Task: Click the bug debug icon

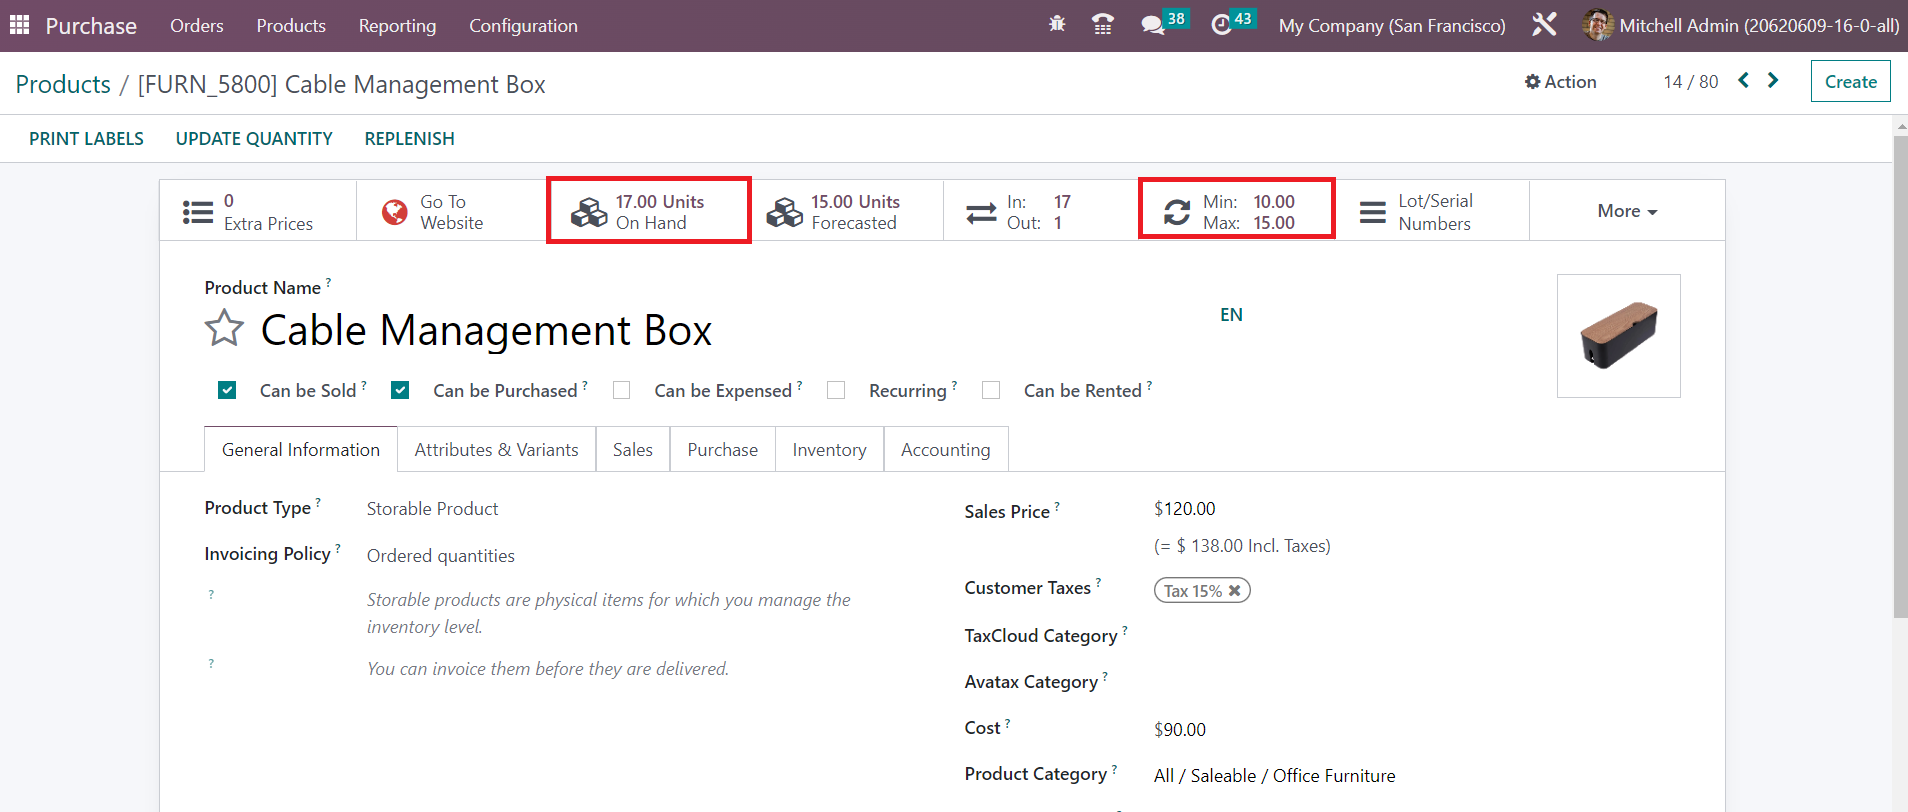Action: [1057, 24]
